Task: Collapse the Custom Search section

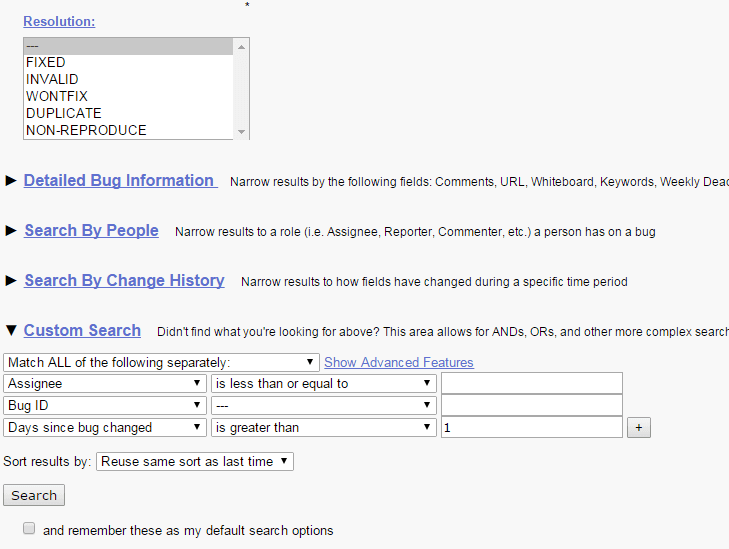Action: [82, 331]
